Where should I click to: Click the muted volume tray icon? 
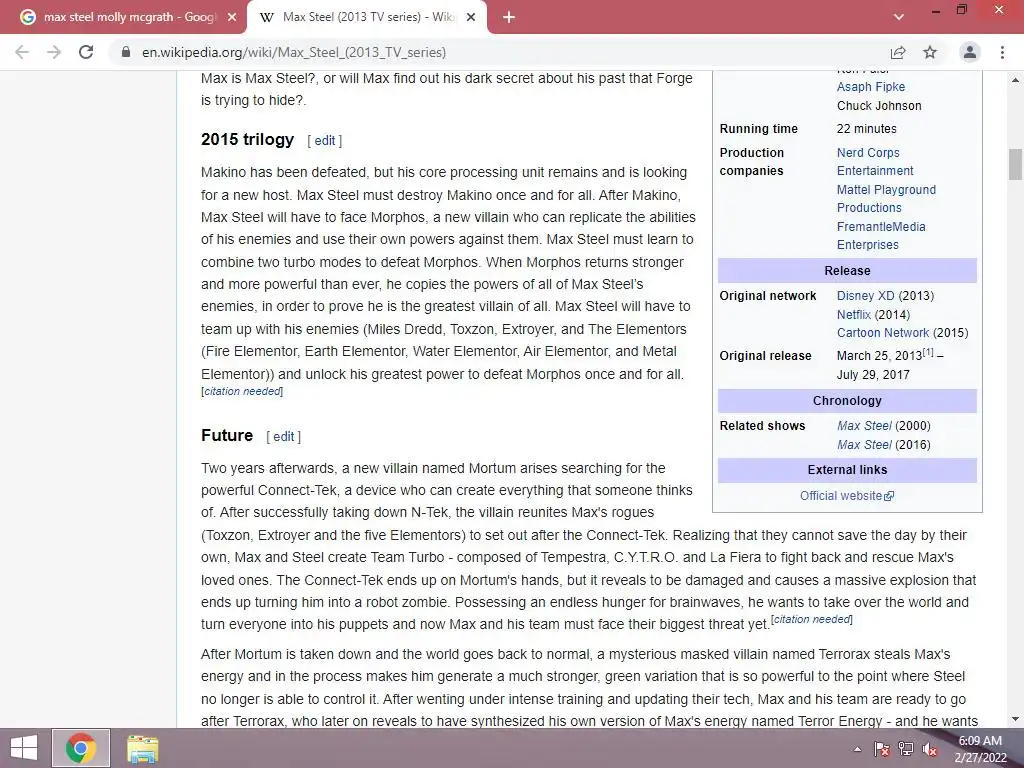click(x=930, y=749)
